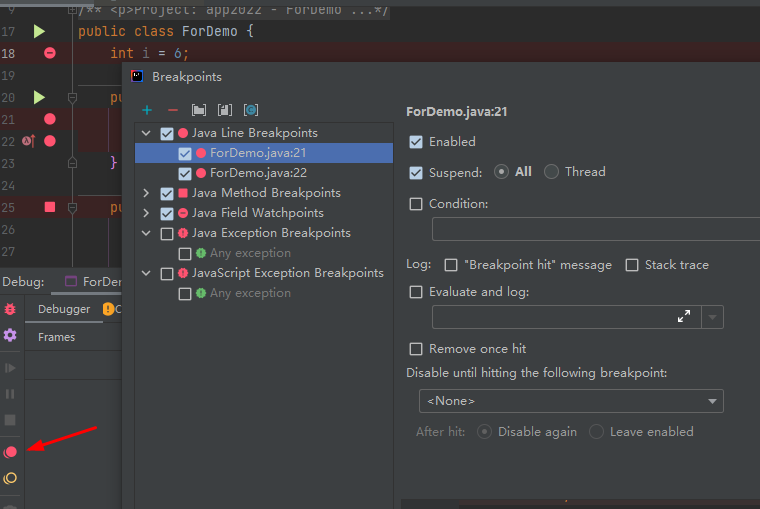Uncheck ForDemo.java:22 breakpoint checkbox

click(185, 174)
